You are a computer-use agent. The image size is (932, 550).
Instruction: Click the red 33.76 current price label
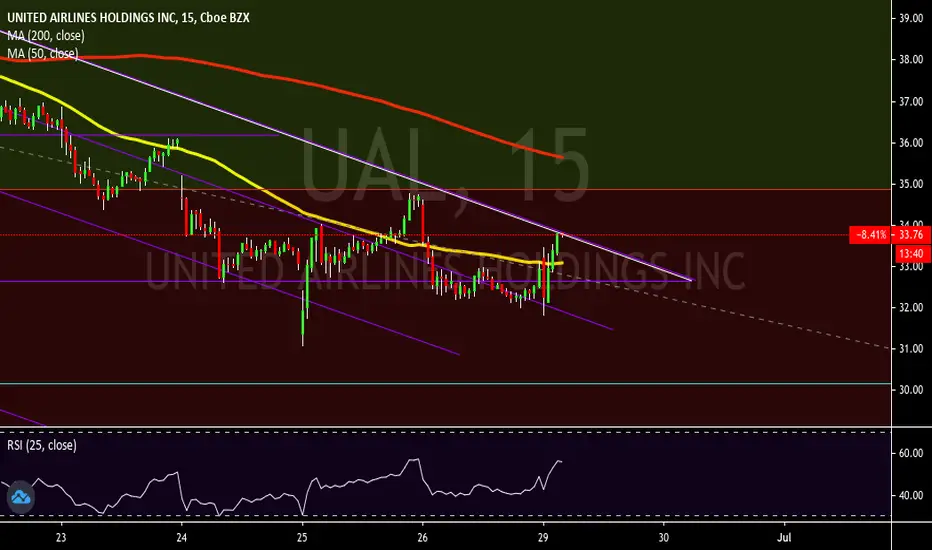tap(911, 235)
